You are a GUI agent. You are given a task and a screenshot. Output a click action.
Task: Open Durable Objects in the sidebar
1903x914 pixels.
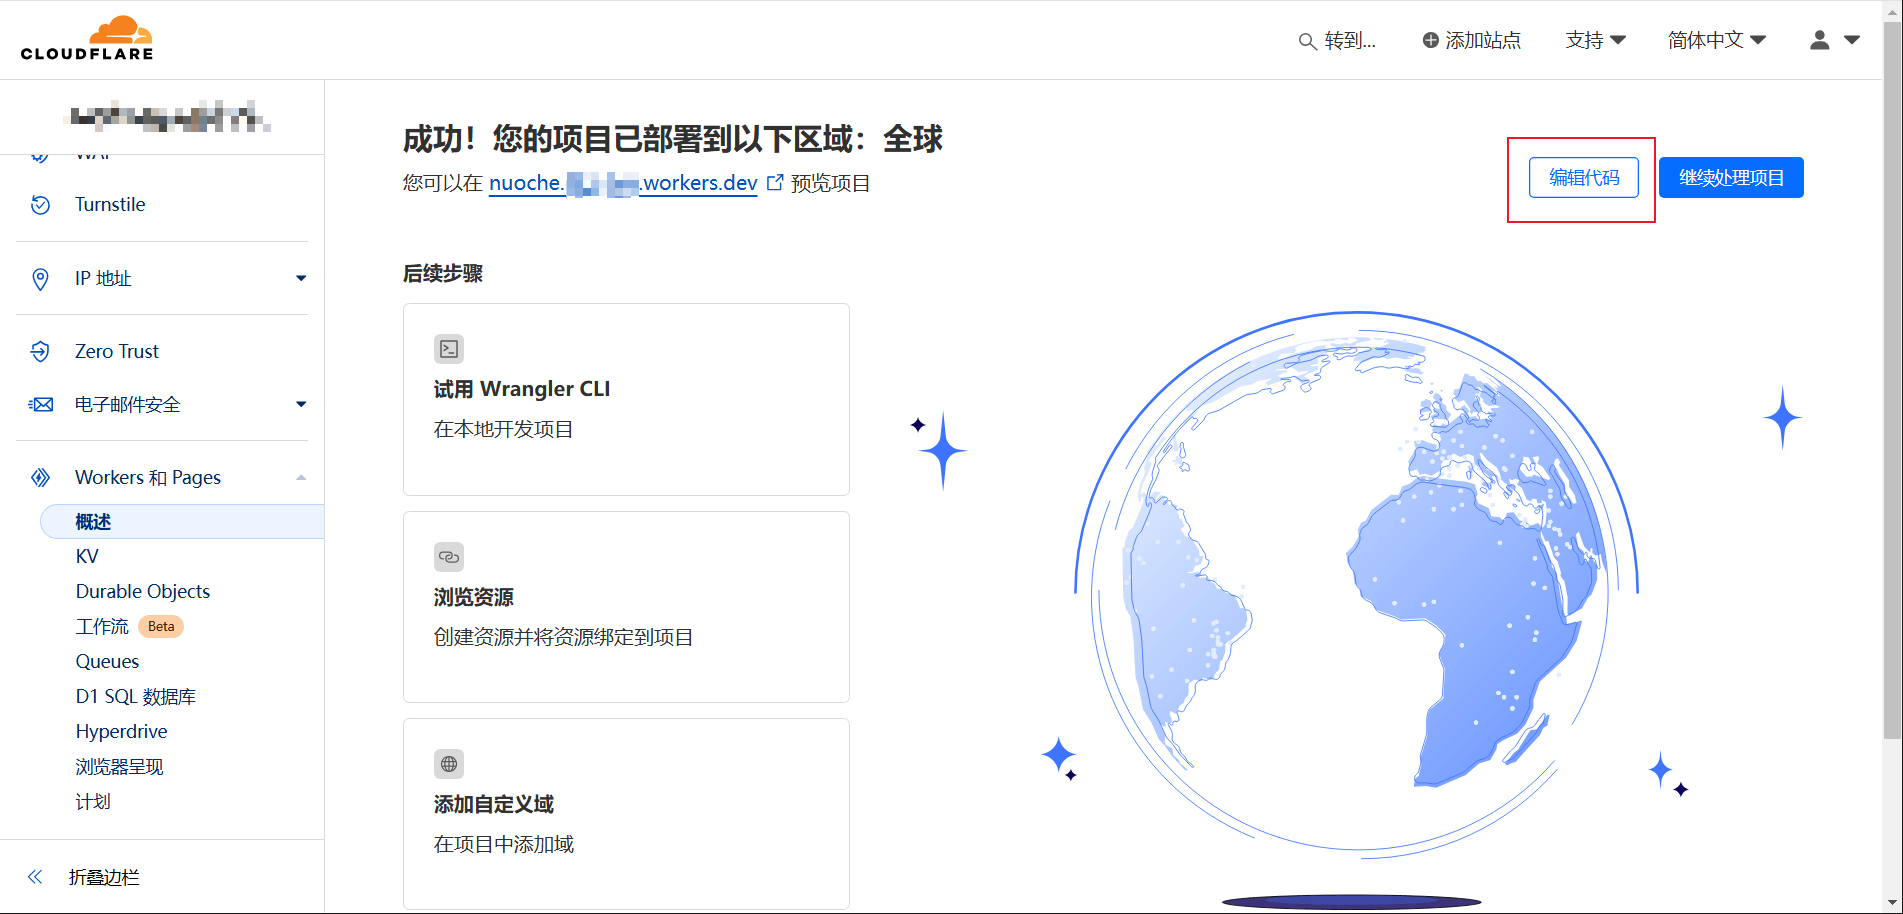143,592
